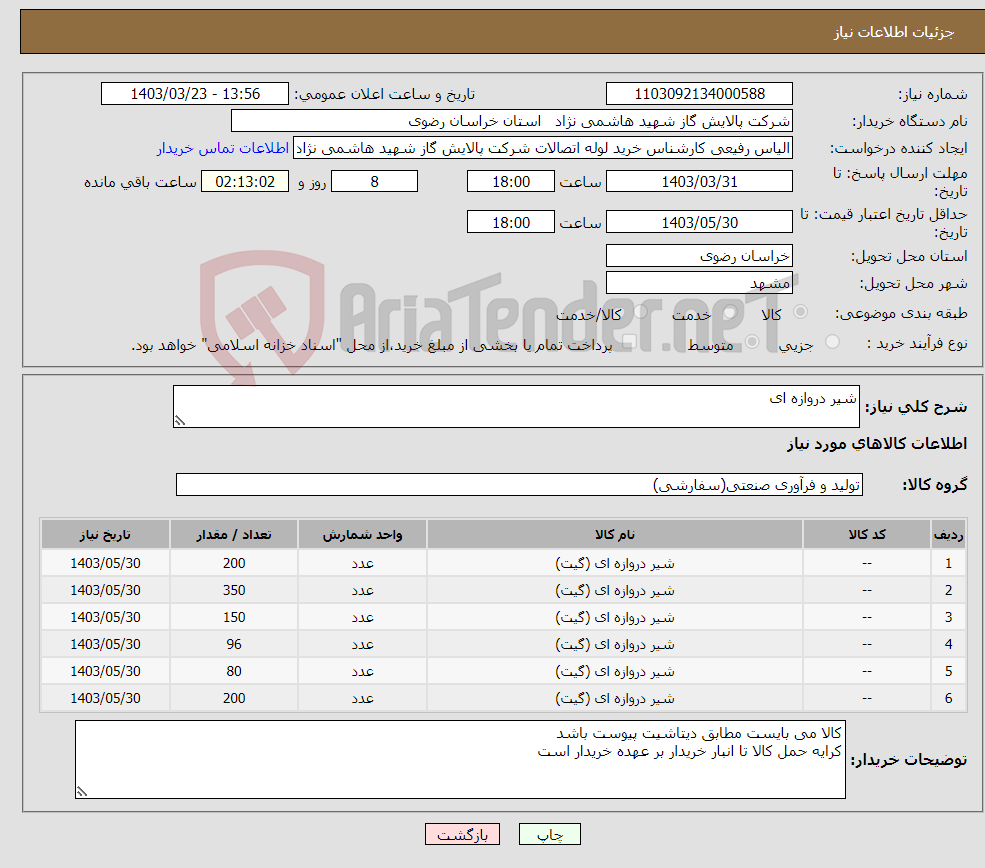
Task: Click quantity 80 in row 5
Action: pyautogui.click(x=234, y=671)
